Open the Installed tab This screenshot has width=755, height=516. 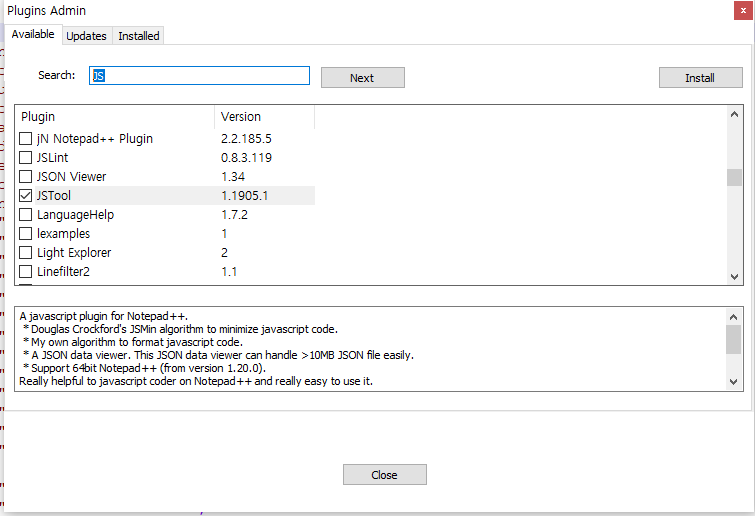pyautogui.click(x=139, y=36)
